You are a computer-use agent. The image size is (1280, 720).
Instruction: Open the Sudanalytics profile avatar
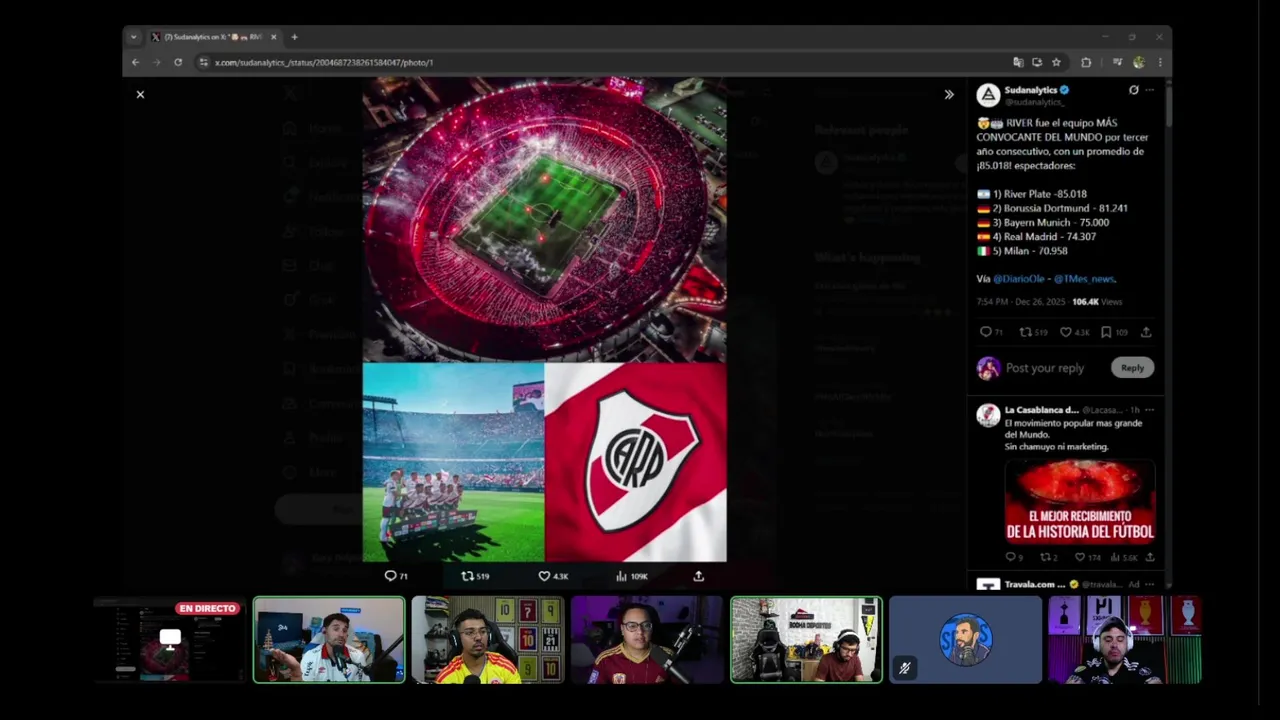988,95
